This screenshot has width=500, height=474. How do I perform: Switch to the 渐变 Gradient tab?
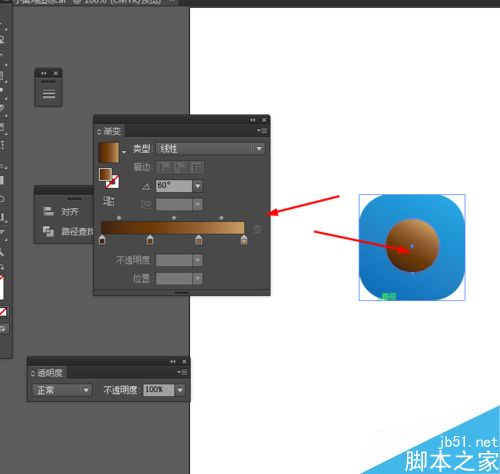(x=109, y=131)
